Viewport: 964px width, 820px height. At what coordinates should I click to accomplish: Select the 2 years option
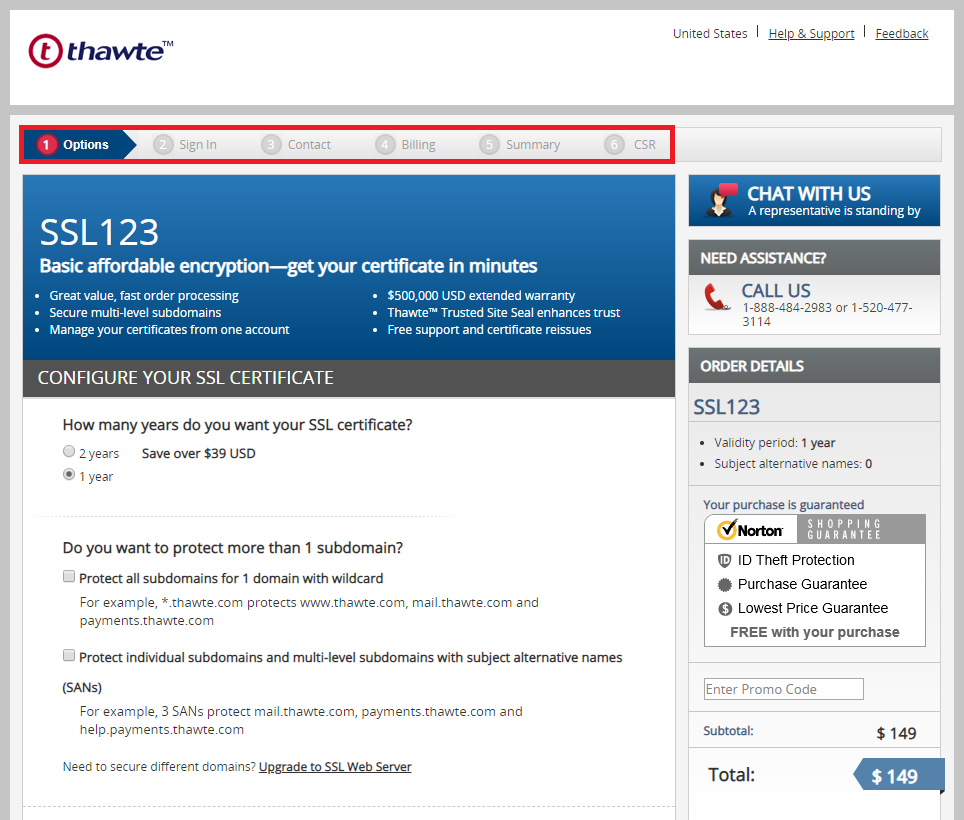coord(69,451)
